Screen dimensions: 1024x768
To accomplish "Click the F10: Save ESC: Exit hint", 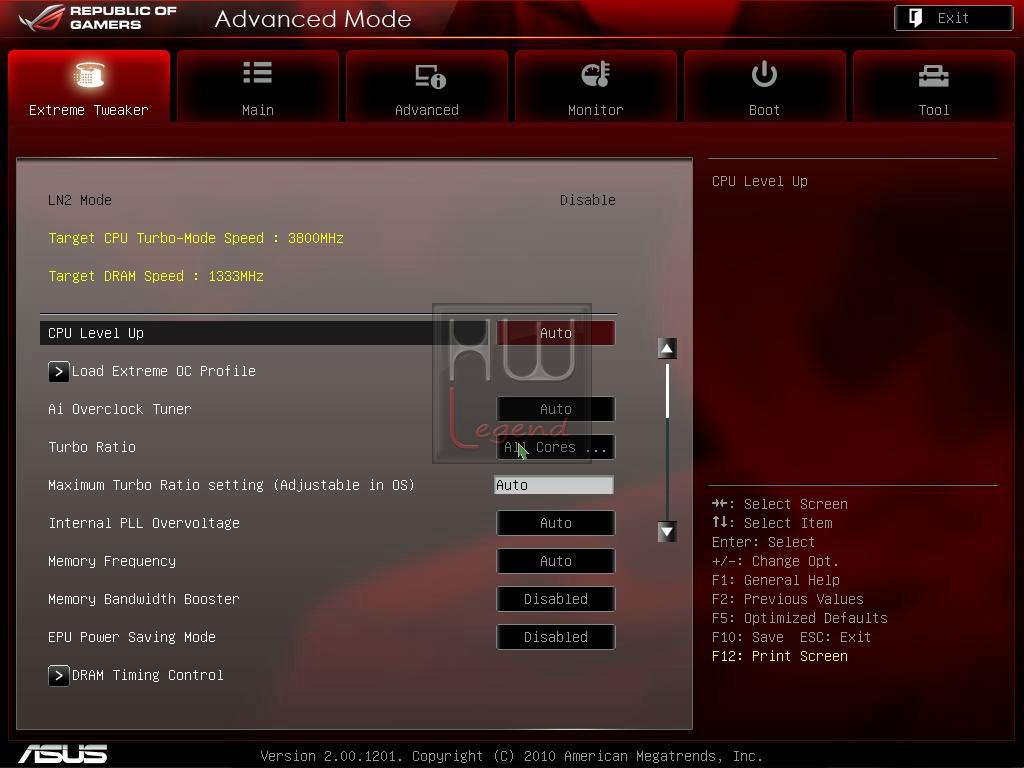I will coord(792,637).
